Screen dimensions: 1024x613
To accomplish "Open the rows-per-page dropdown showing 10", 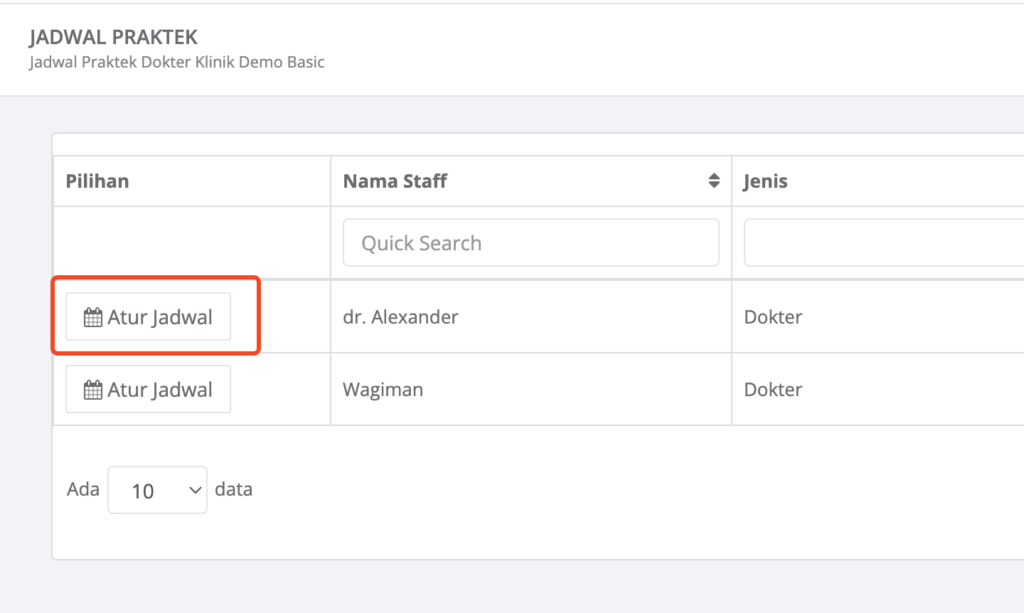I will tap(157, 491).
